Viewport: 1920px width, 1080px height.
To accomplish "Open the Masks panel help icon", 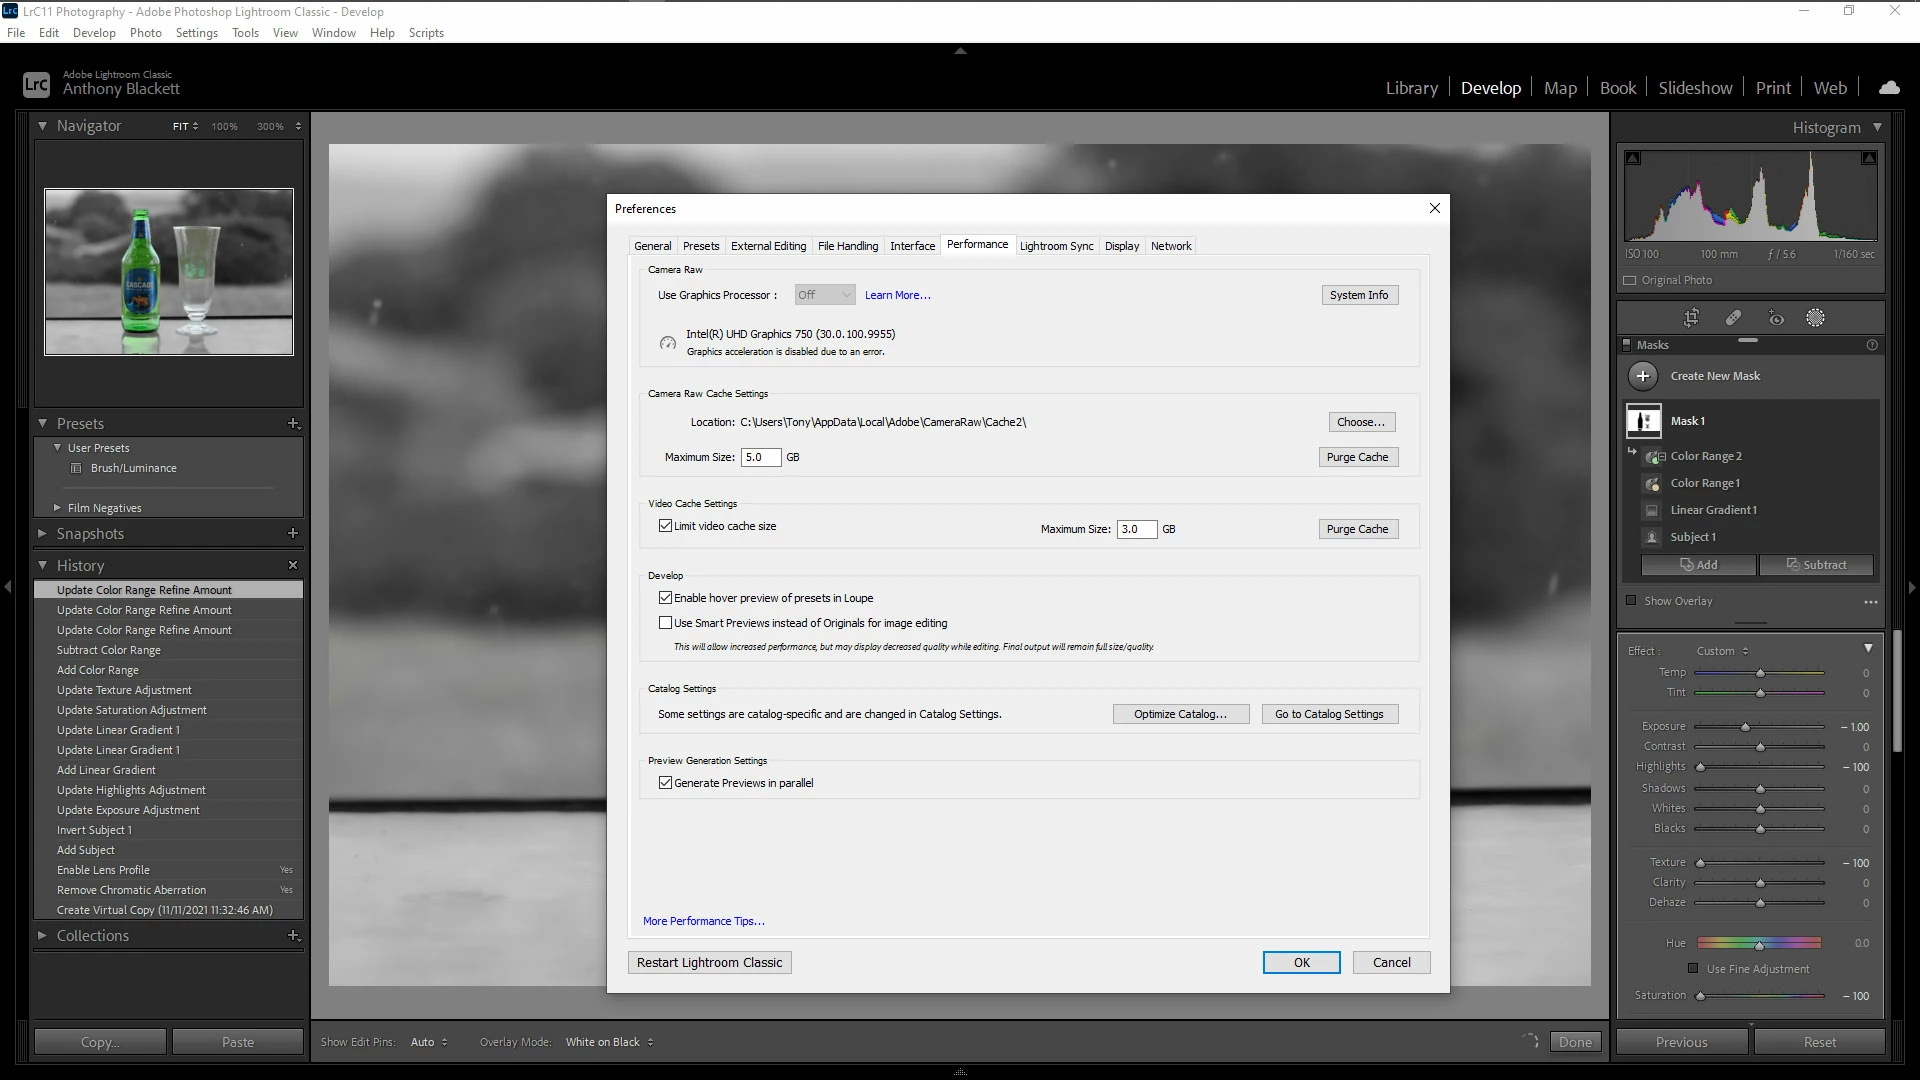I will tap(1872, 345).
